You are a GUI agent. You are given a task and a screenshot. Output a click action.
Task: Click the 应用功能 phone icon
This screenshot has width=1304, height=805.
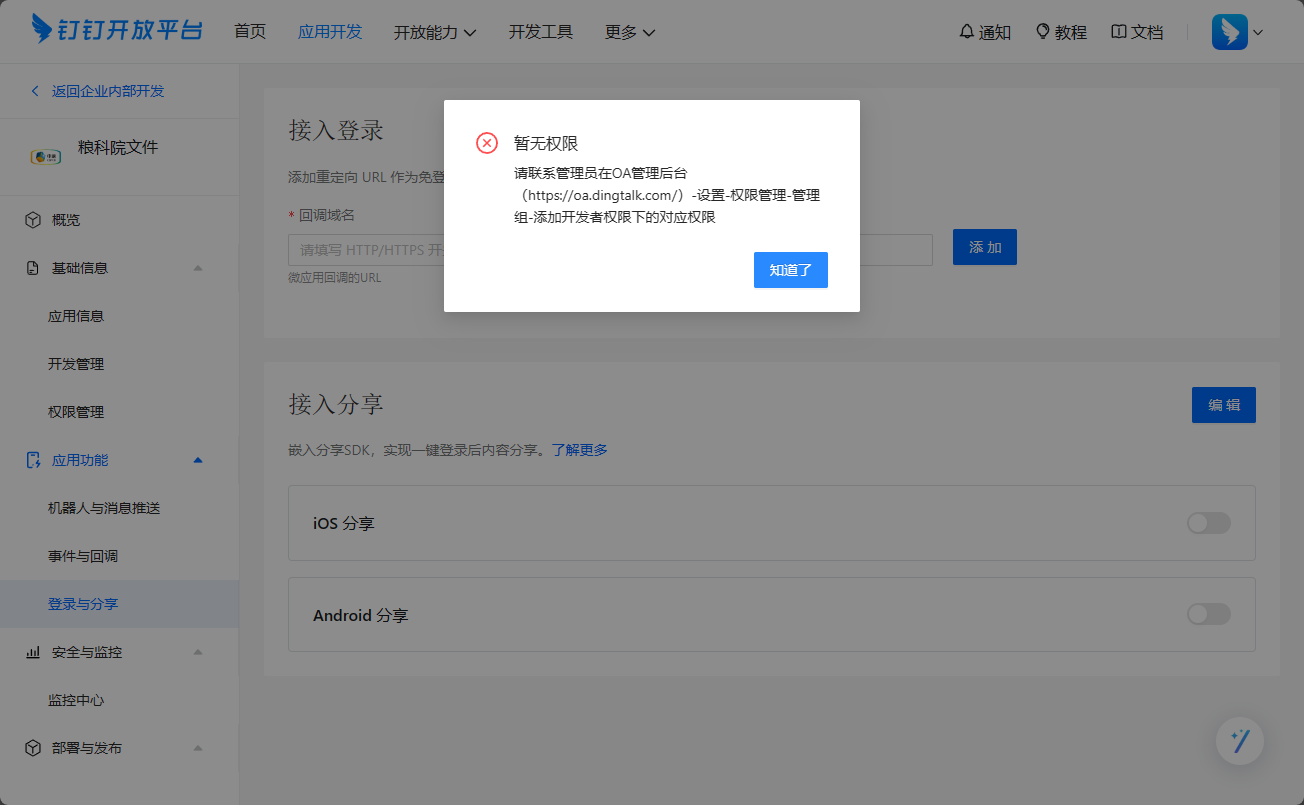click(x=33, y=460)
